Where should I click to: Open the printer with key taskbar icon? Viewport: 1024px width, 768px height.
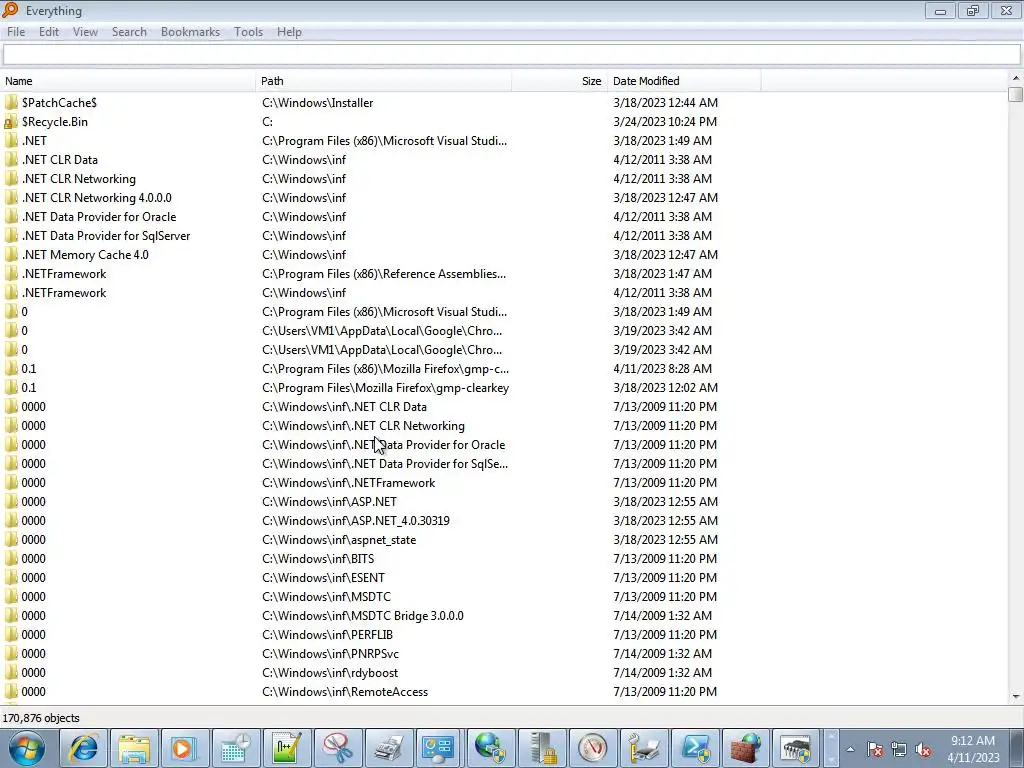[x=644, y=748]
